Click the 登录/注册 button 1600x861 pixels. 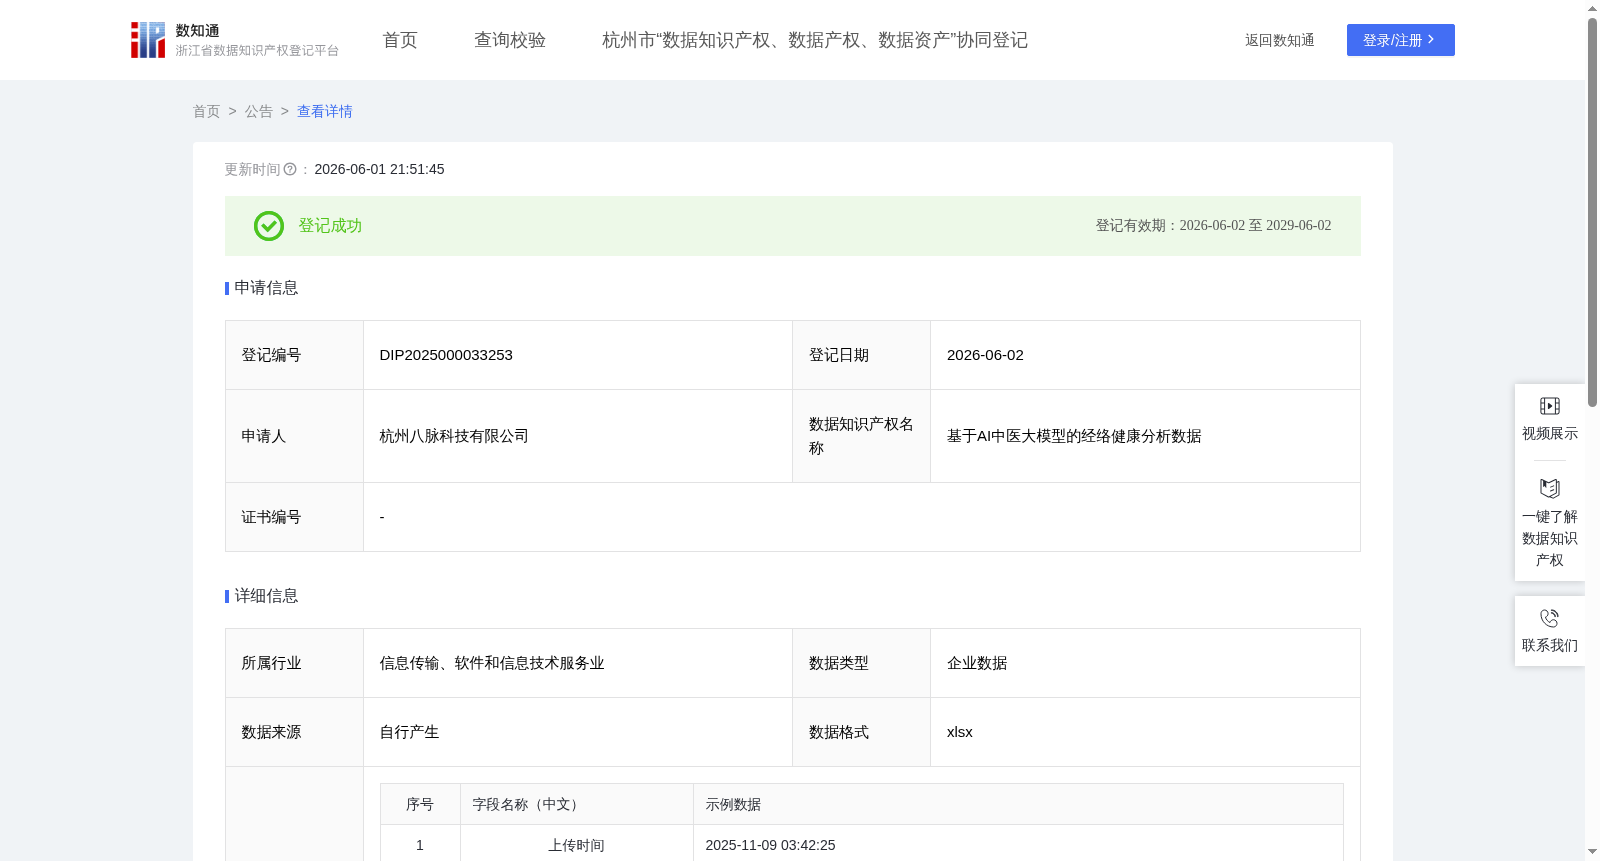(1400, 40)
